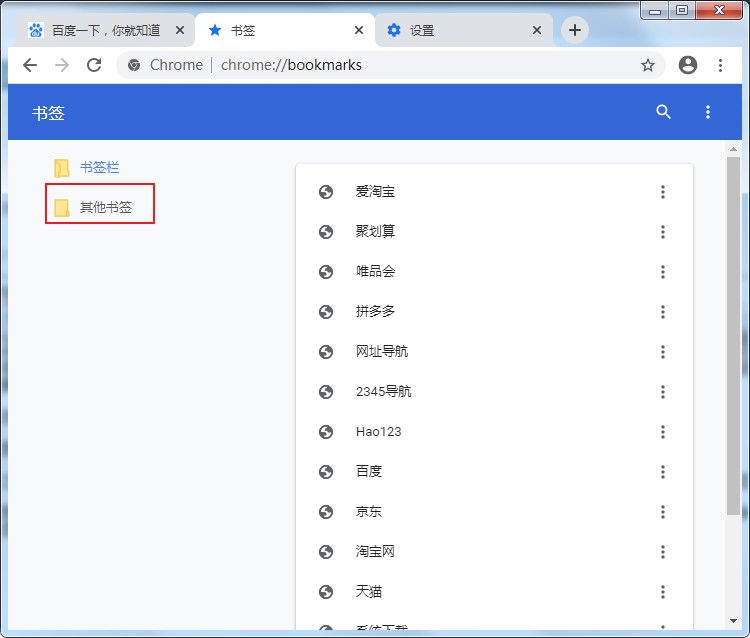Select the 唯品会 bookmark
Screen dimensions: 750x638
494,272
